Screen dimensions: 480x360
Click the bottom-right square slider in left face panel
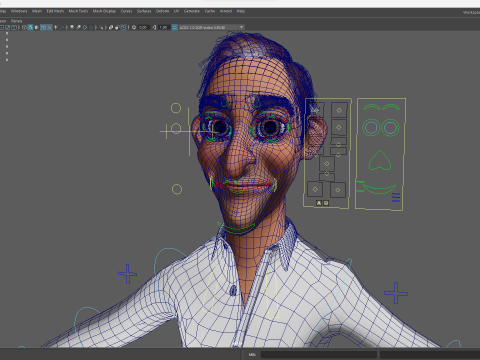click(x=338, y=190)
